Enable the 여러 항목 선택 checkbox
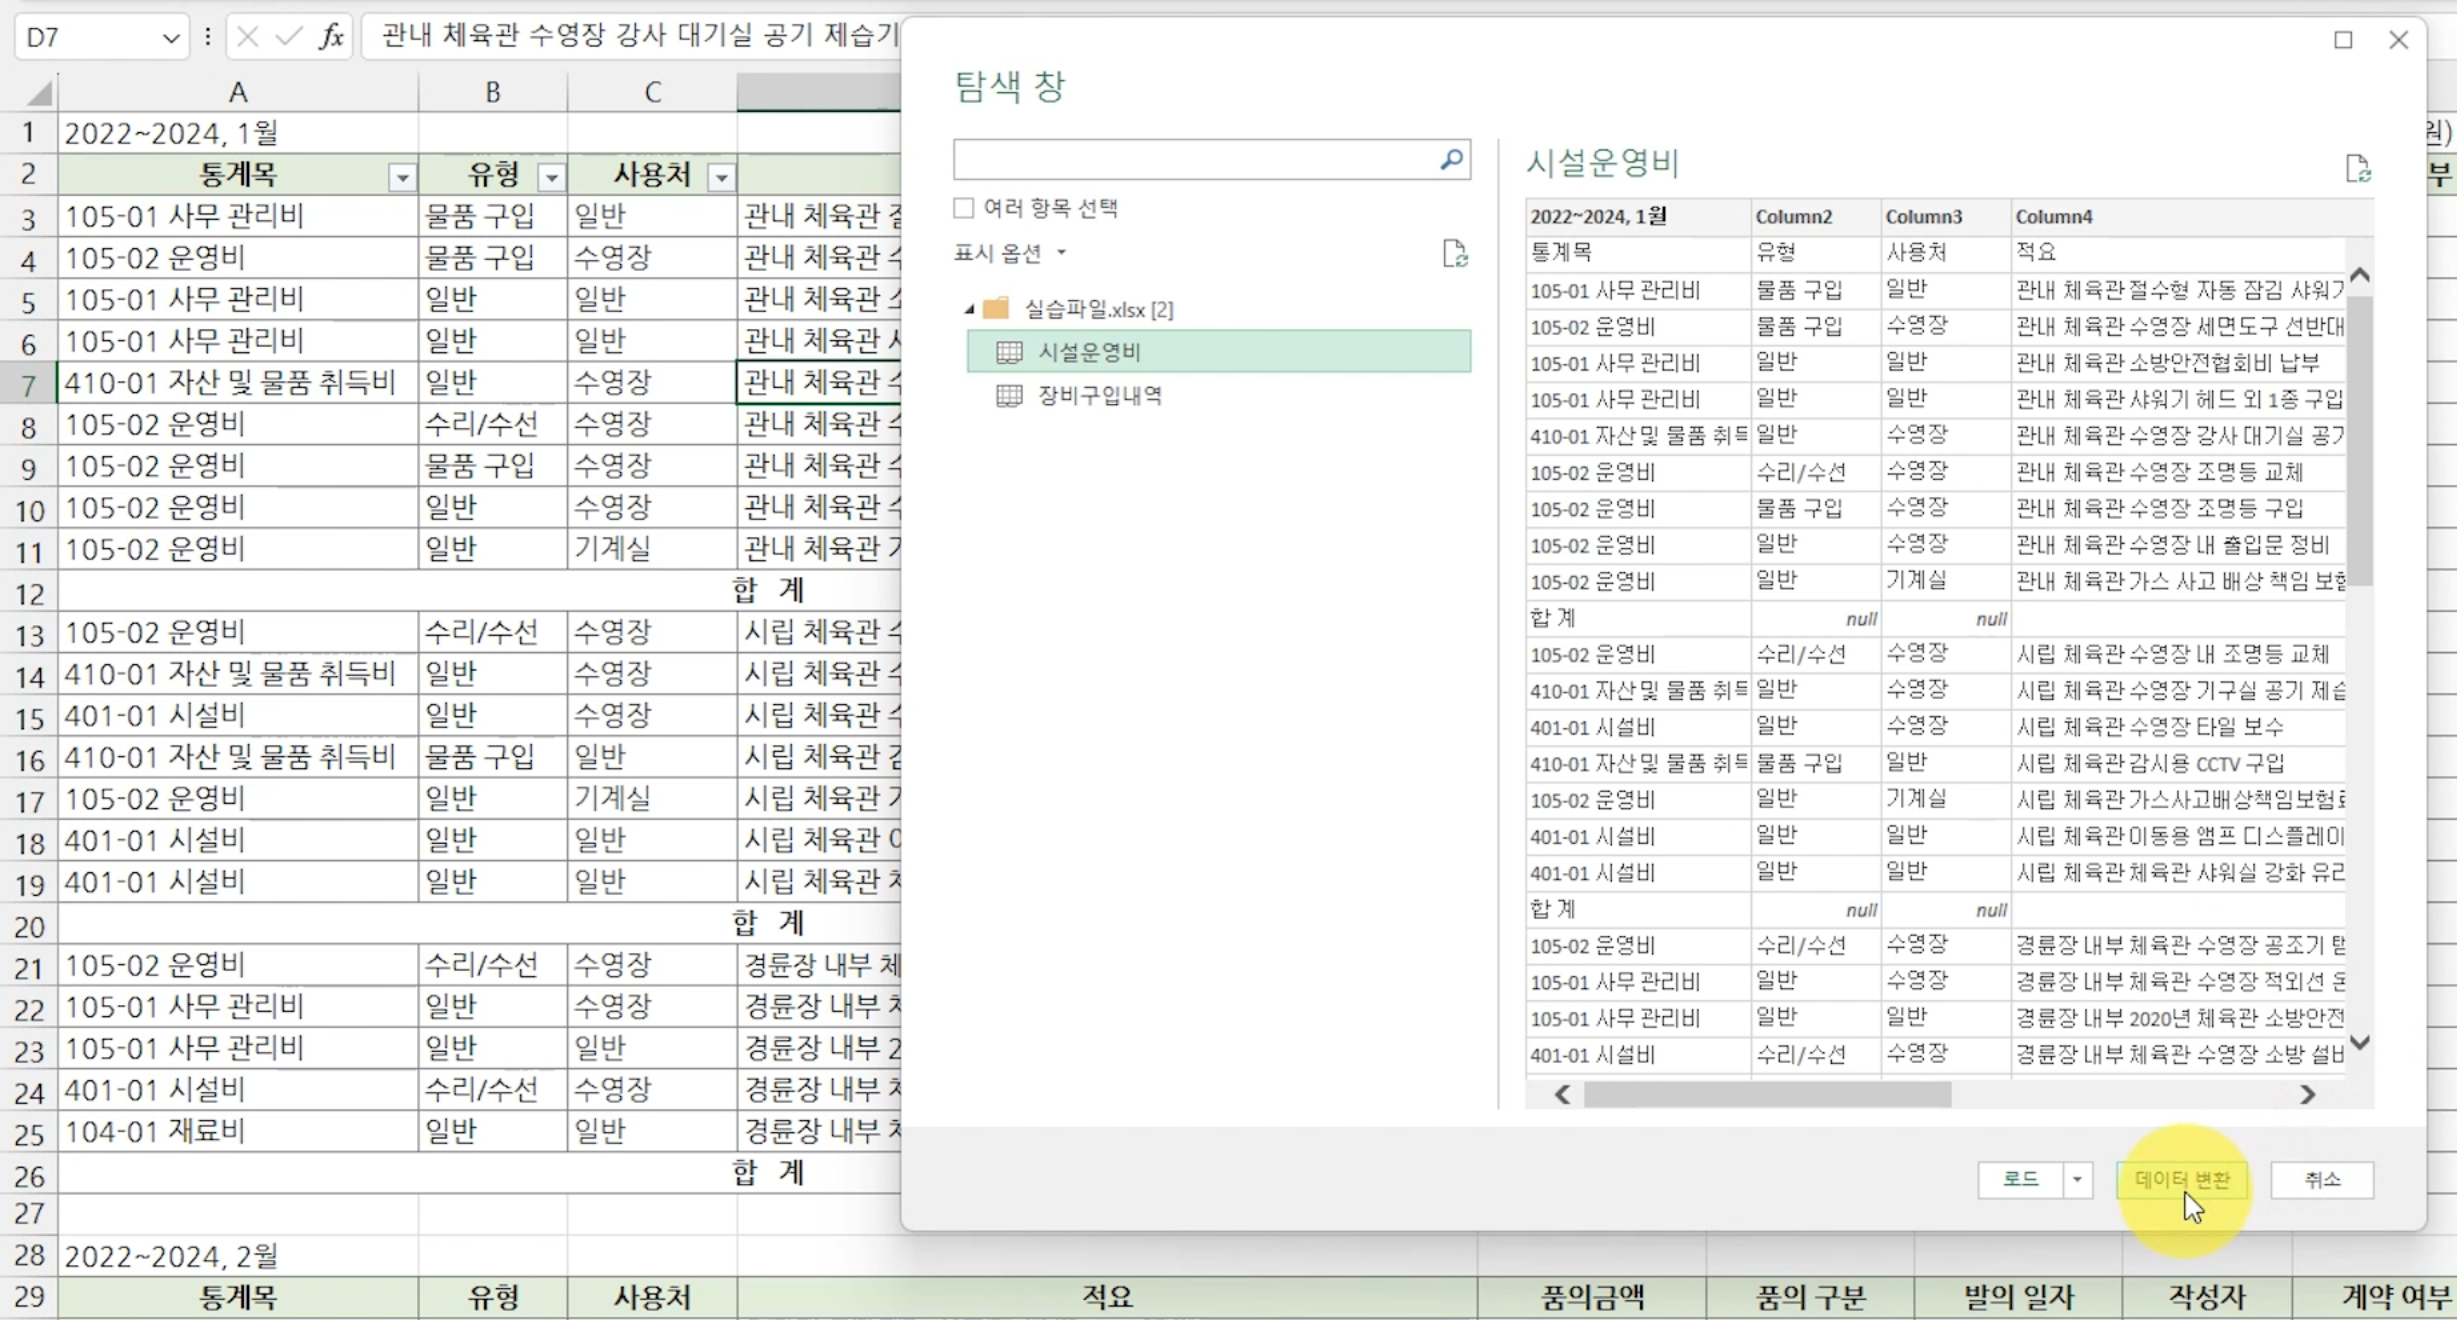Viewport: 2457px width, 1320px height. click(964, 208)
